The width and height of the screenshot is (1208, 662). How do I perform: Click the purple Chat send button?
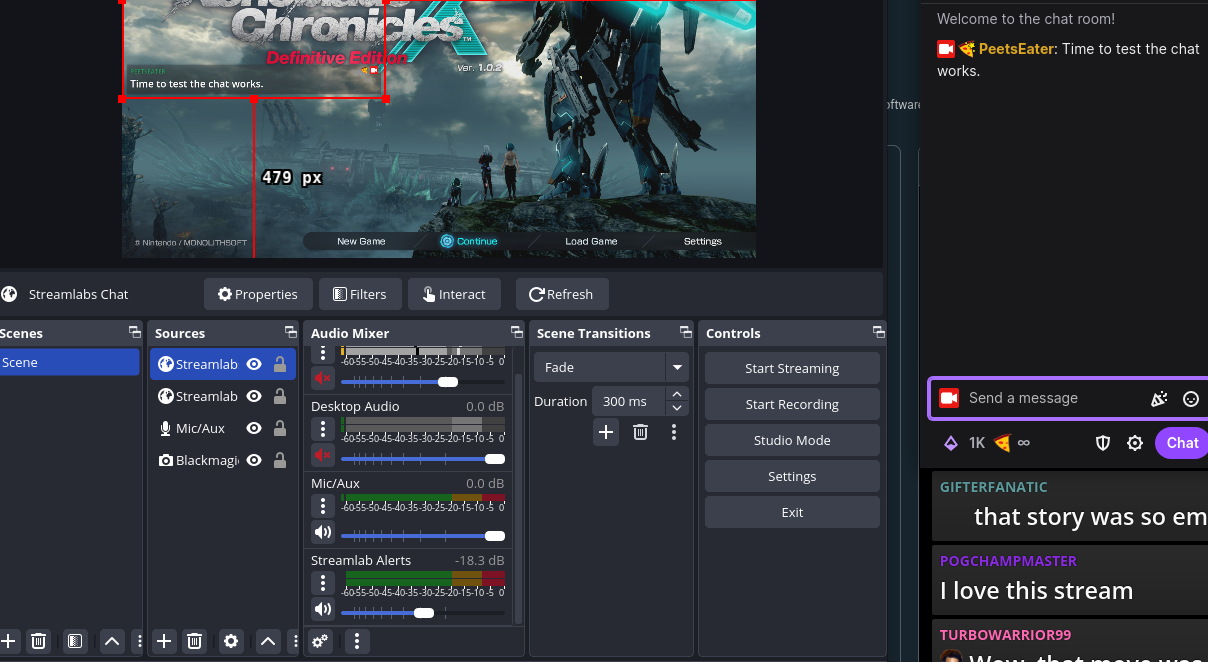click(1182, 443)
